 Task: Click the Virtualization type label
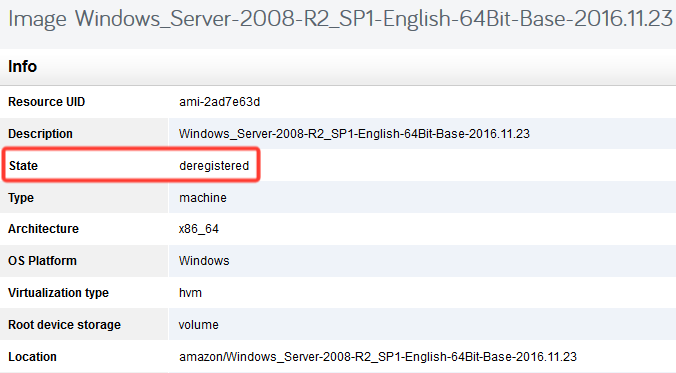58,292
